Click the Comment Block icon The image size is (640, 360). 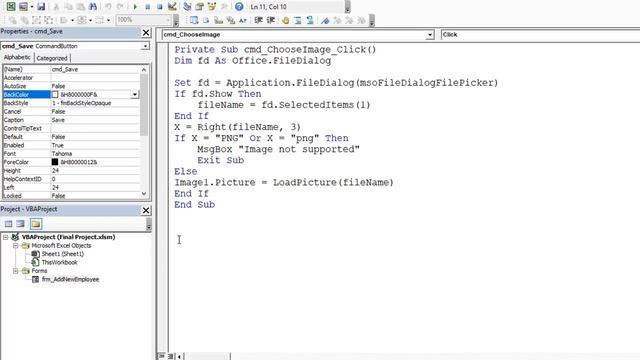pyautogui.click(x=298, y=20)
